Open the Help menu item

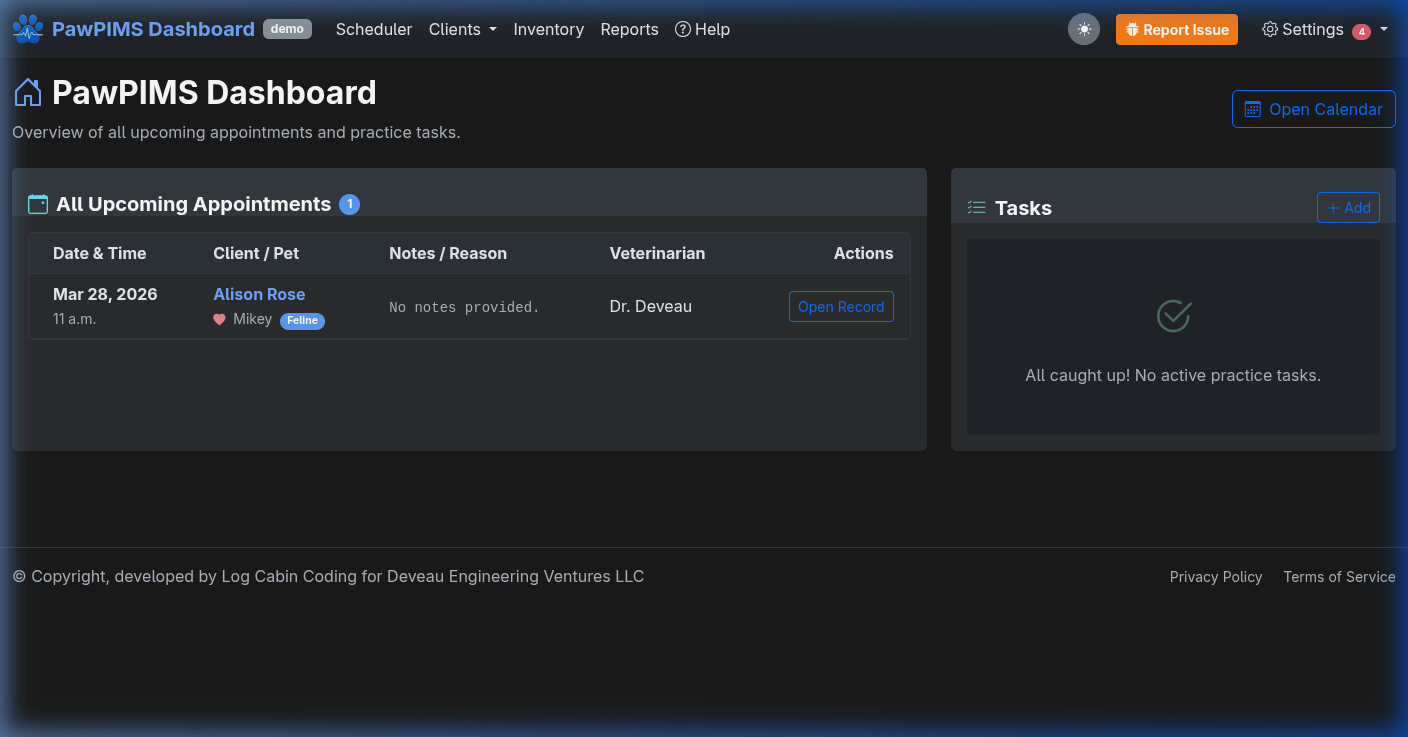coord(703,29)
